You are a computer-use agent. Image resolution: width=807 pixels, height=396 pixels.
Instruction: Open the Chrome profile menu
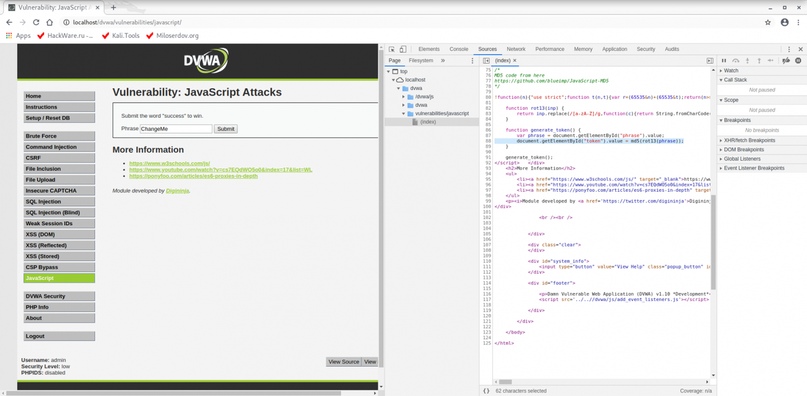[x=784, y=22]
